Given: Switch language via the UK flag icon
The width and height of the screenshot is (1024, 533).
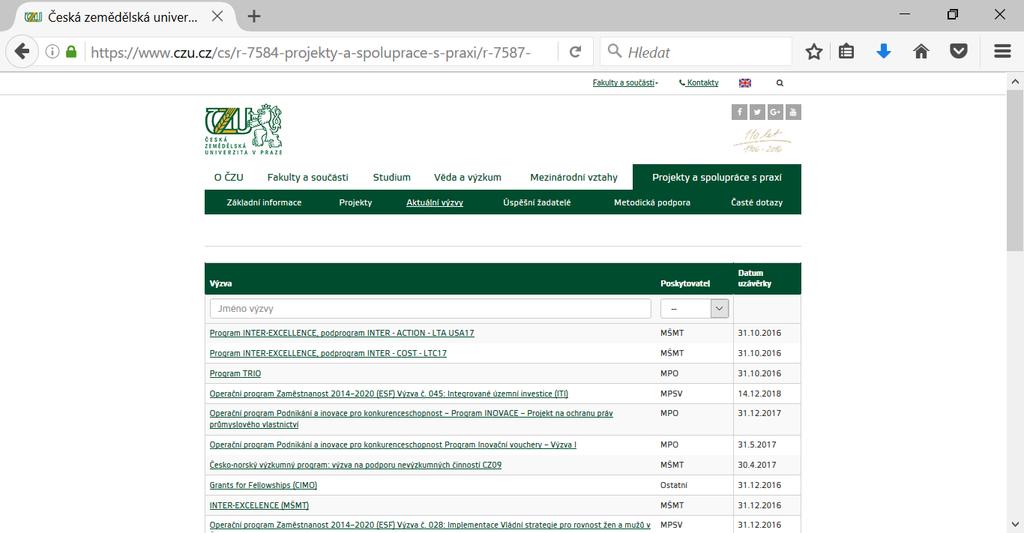Looking at the screenshot, I should [x=744, y=83].
